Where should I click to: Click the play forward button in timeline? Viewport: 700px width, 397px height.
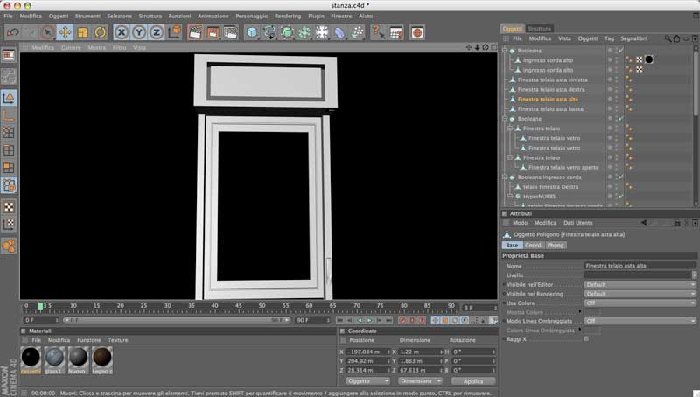(x=369, y=320)
